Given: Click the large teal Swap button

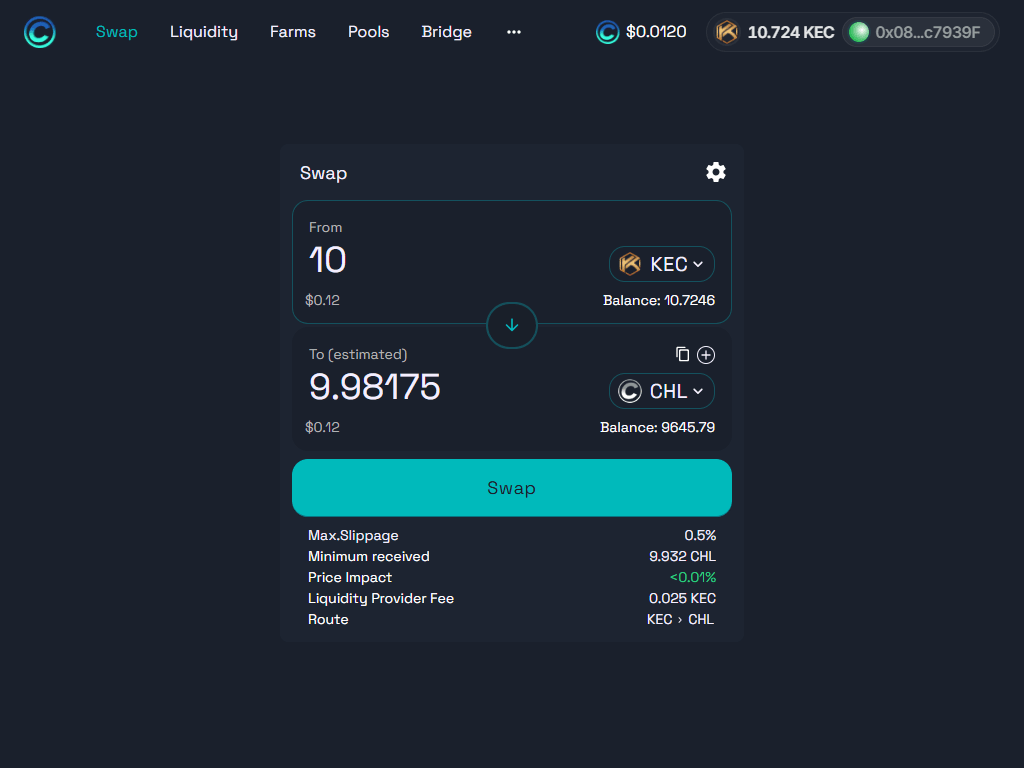Looking at the screenshot, I should click(x=512, y=488).
